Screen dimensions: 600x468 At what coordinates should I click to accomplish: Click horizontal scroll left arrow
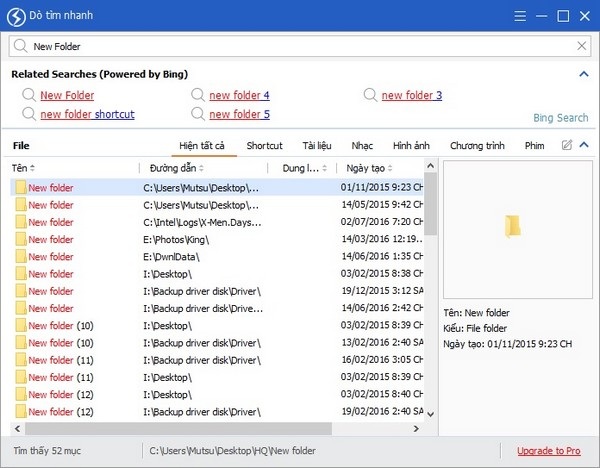[18, 429]
